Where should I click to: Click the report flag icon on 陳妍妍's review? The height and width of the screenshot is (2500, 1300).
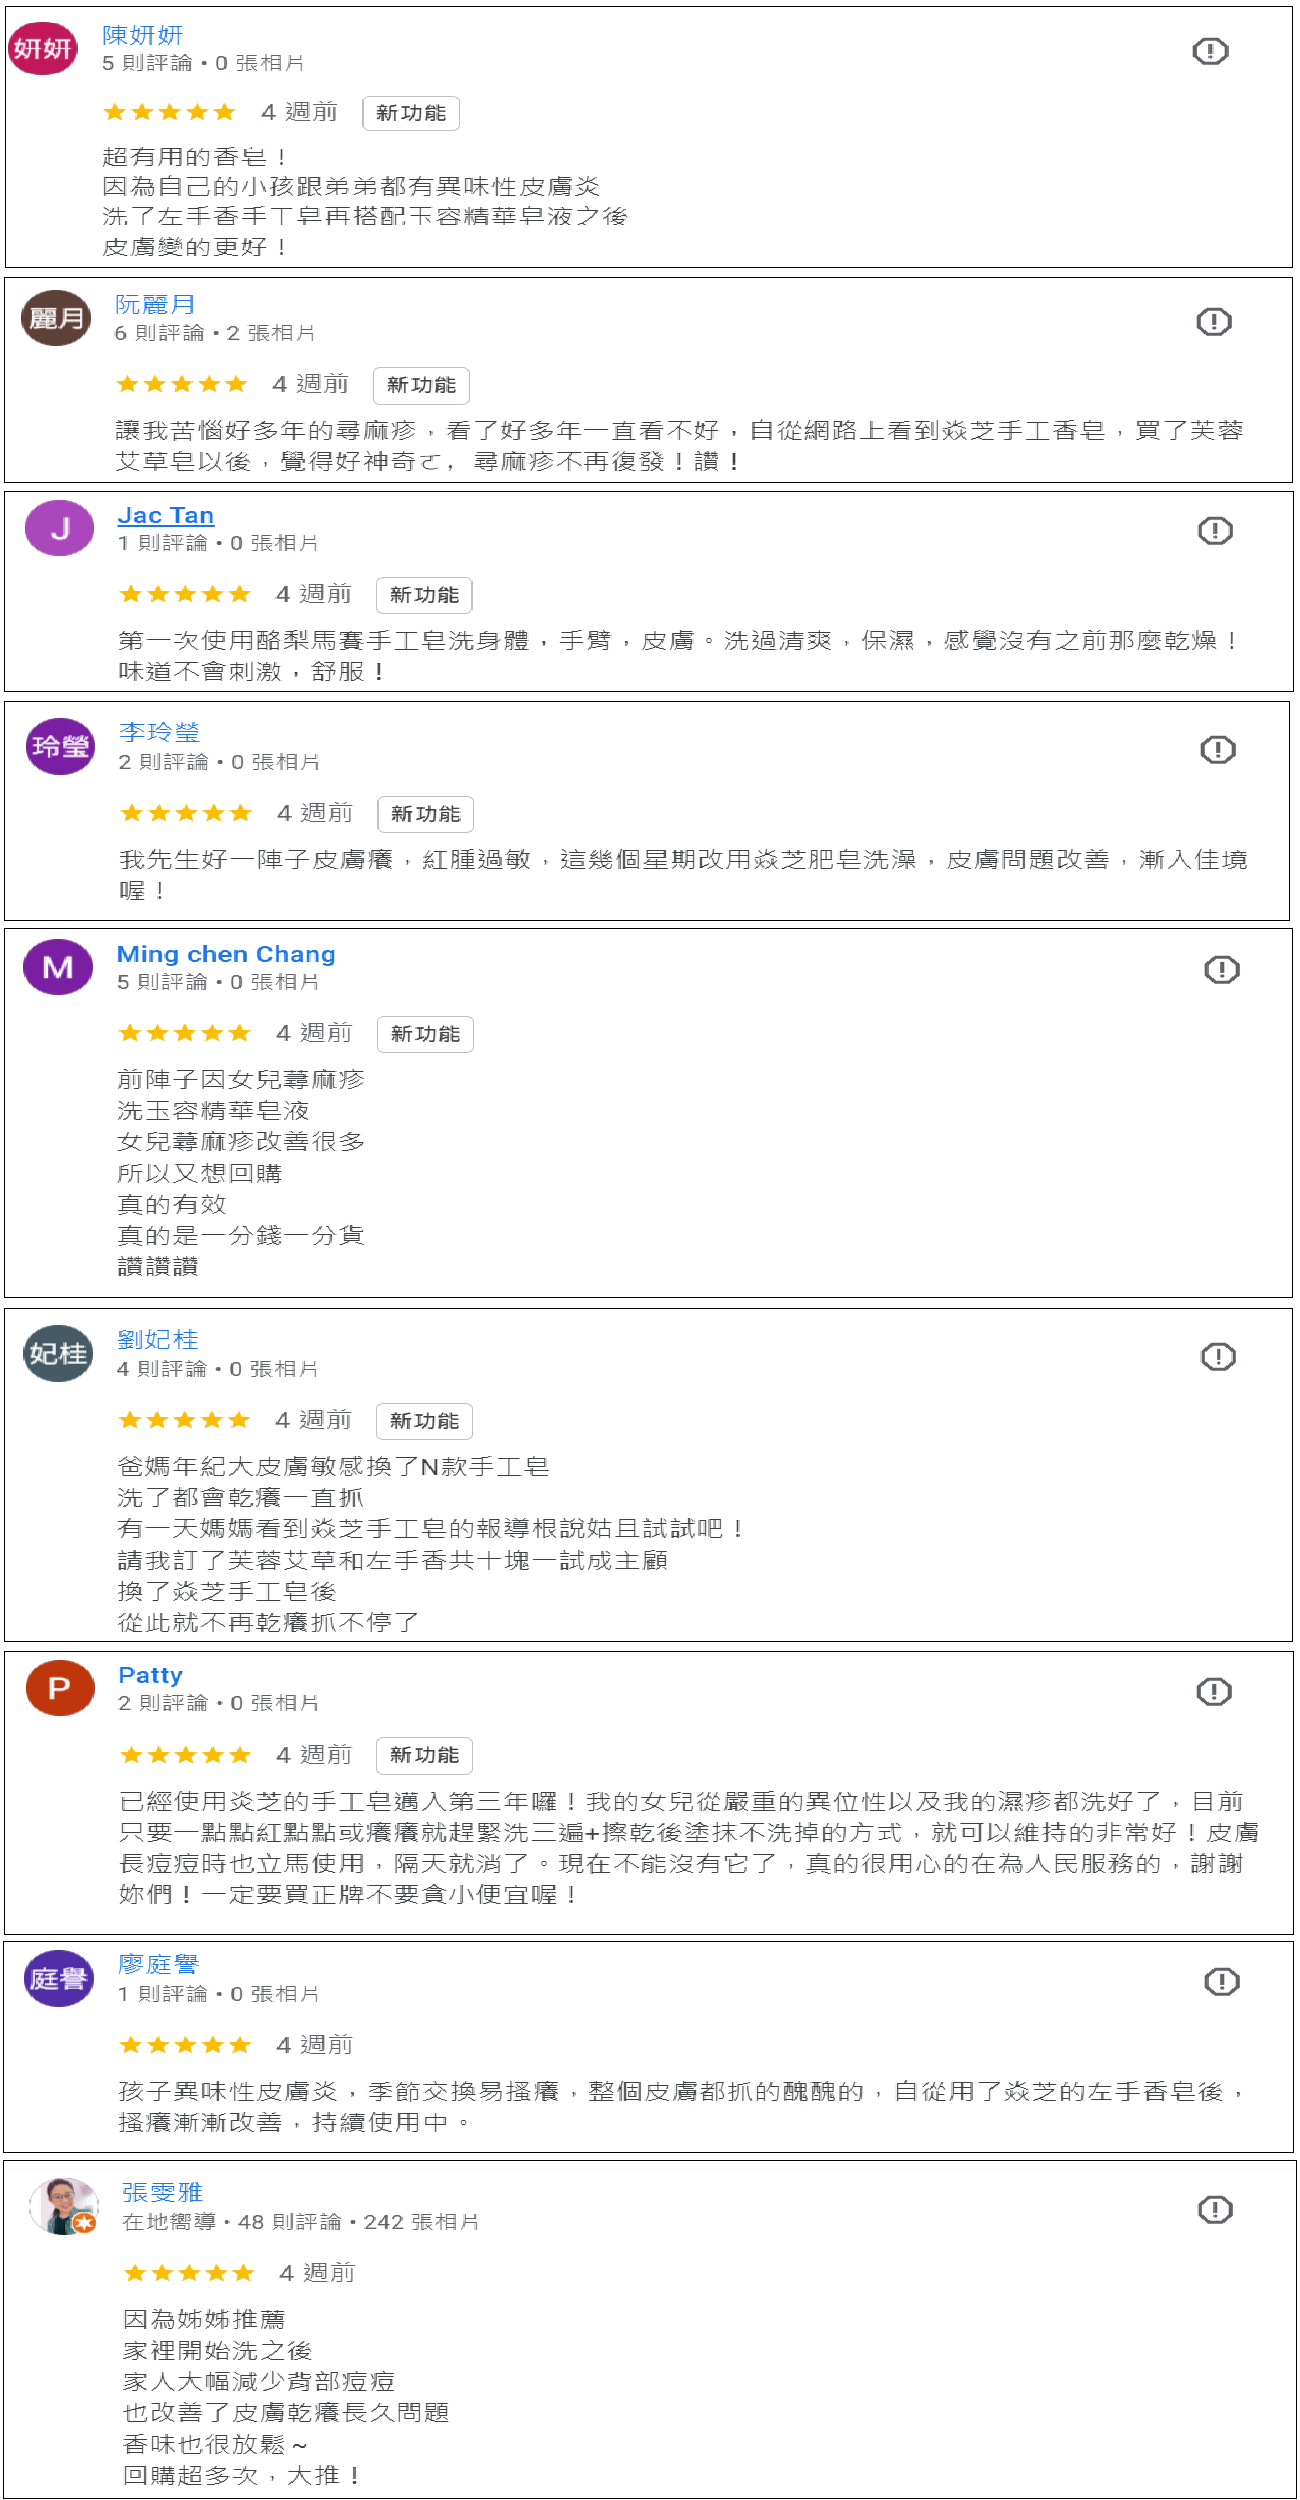point(1210,51)
